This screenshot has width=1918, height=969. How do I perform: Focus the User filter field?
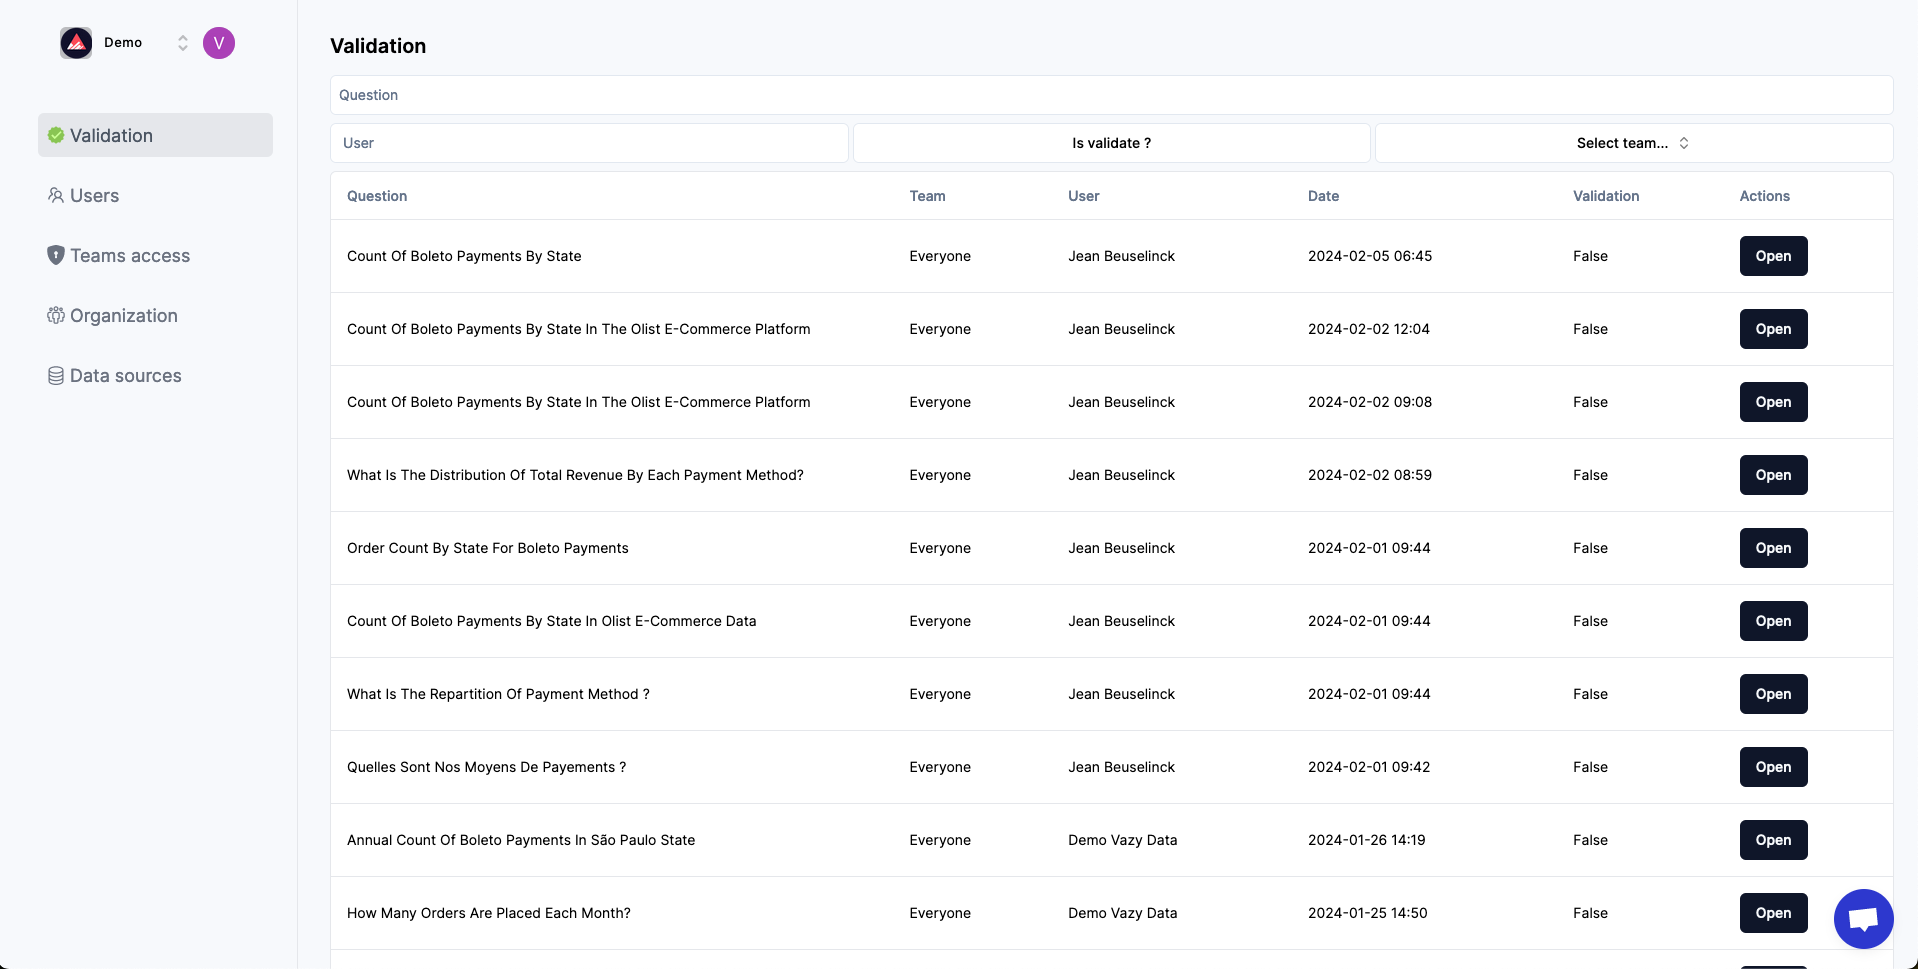pyautogui.click(x=589, y=143)
